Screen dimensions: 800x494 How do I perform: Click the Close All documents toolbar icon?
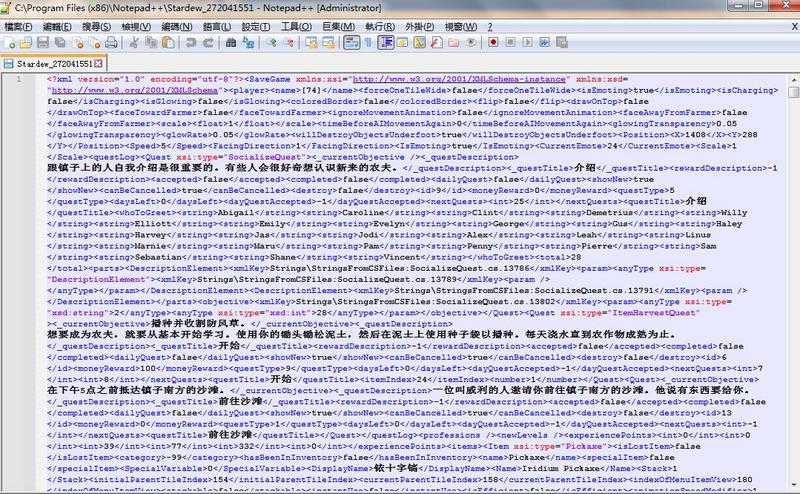tap(95, 43)
